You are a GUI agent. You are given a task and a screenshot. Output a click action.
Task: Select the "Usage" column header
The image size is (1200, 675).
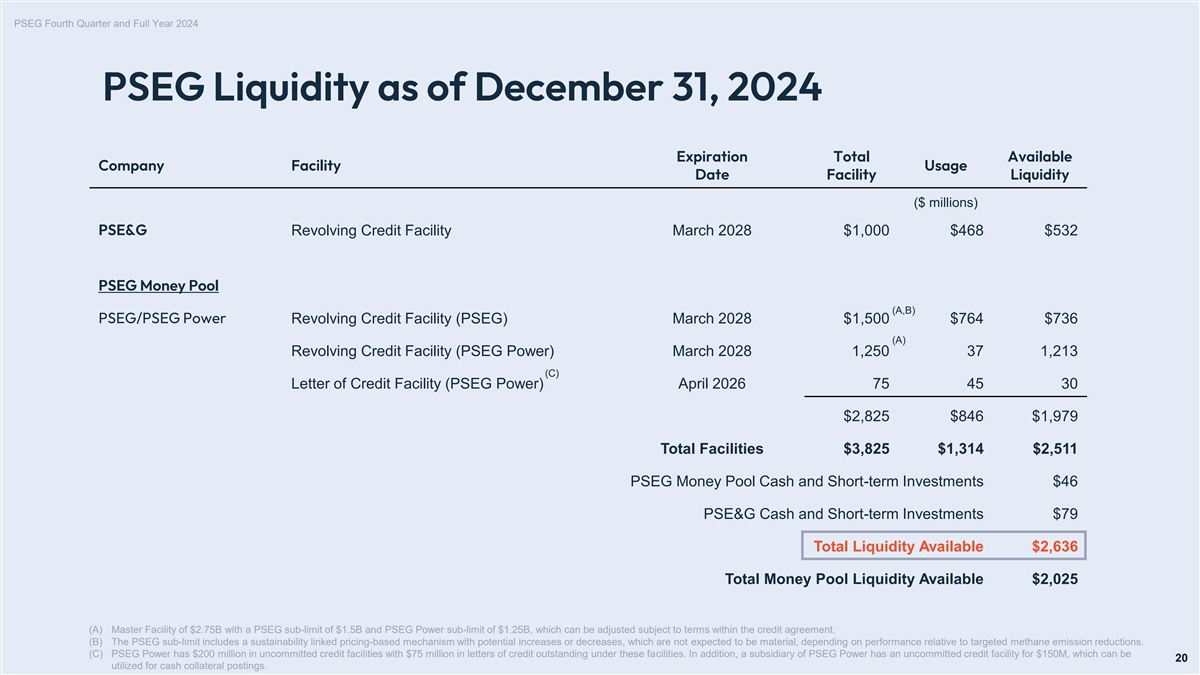pyautogui.click(x=945, y=166)
